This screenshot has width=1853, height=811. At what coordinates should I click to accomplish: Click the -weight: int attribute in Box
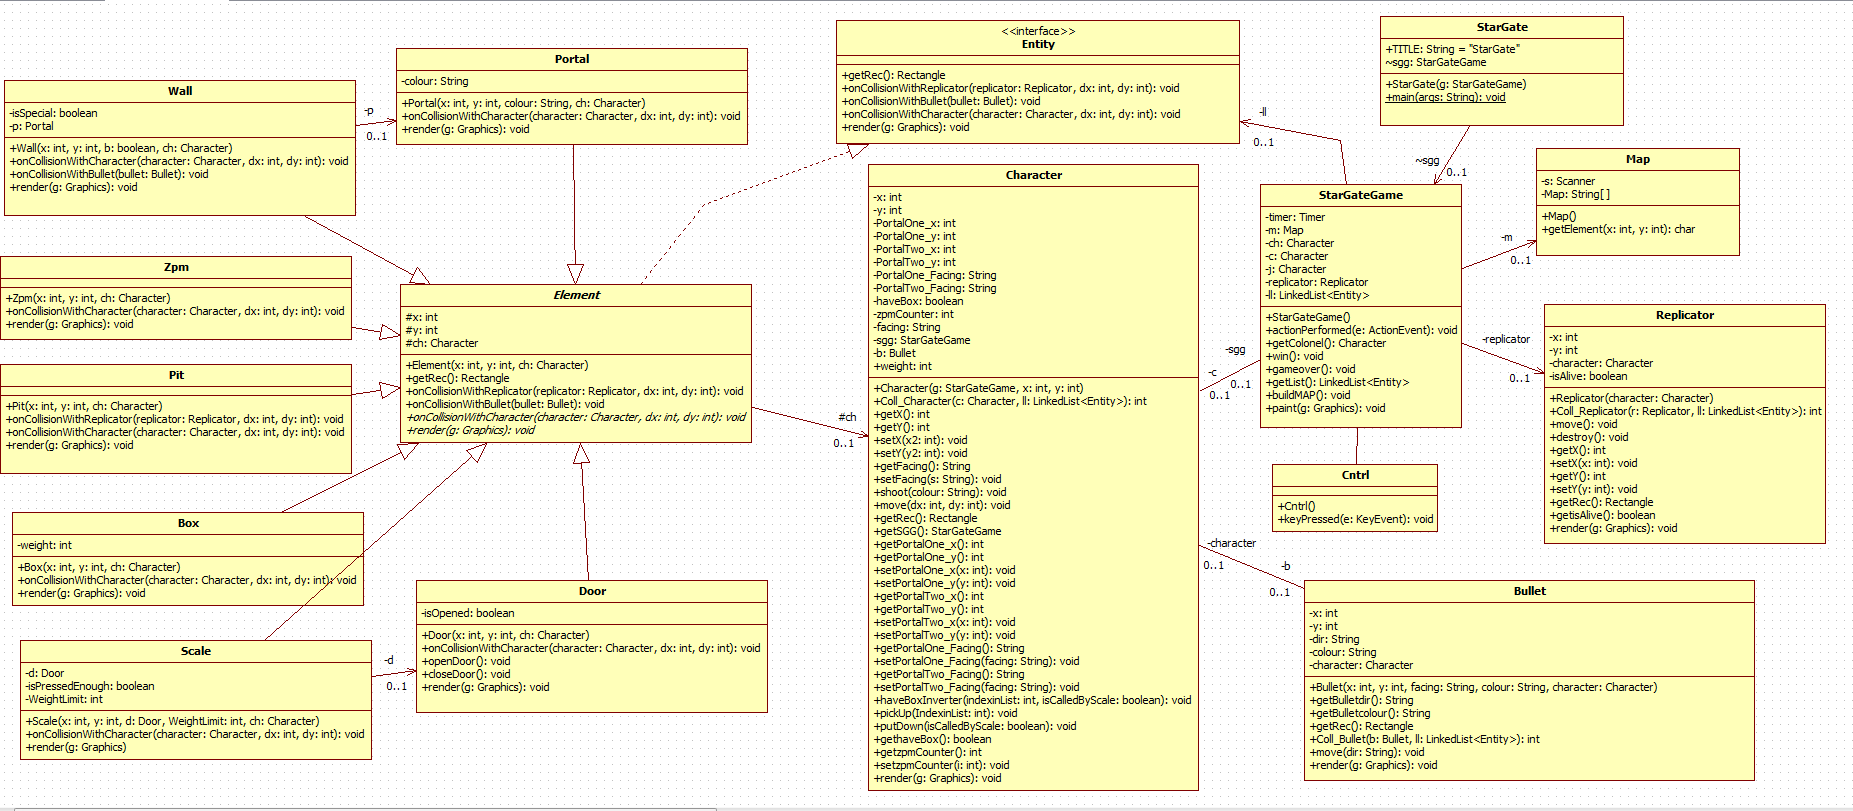click(44, 545)
